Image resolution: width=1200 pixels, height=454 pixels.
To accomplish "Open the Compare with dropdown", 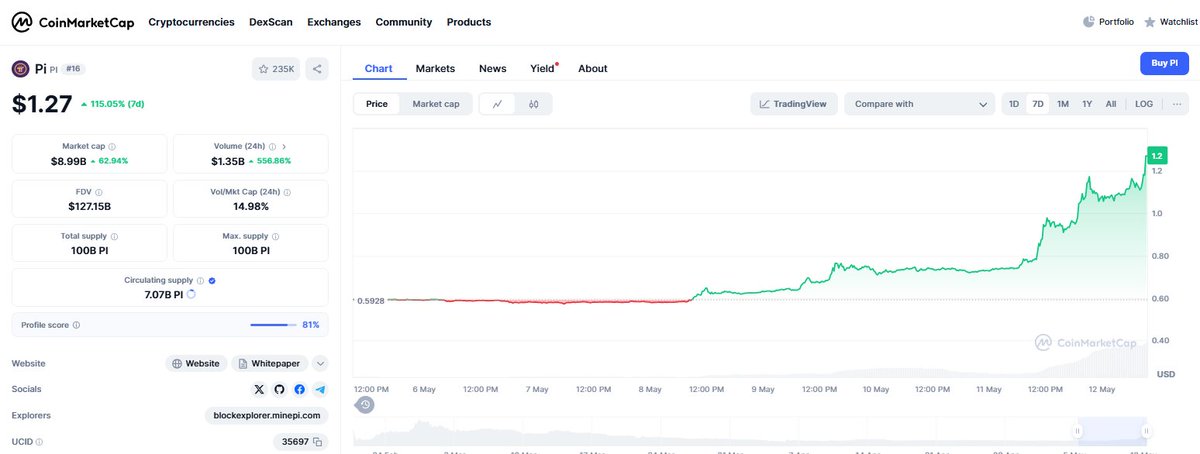I will coord(919,104).
